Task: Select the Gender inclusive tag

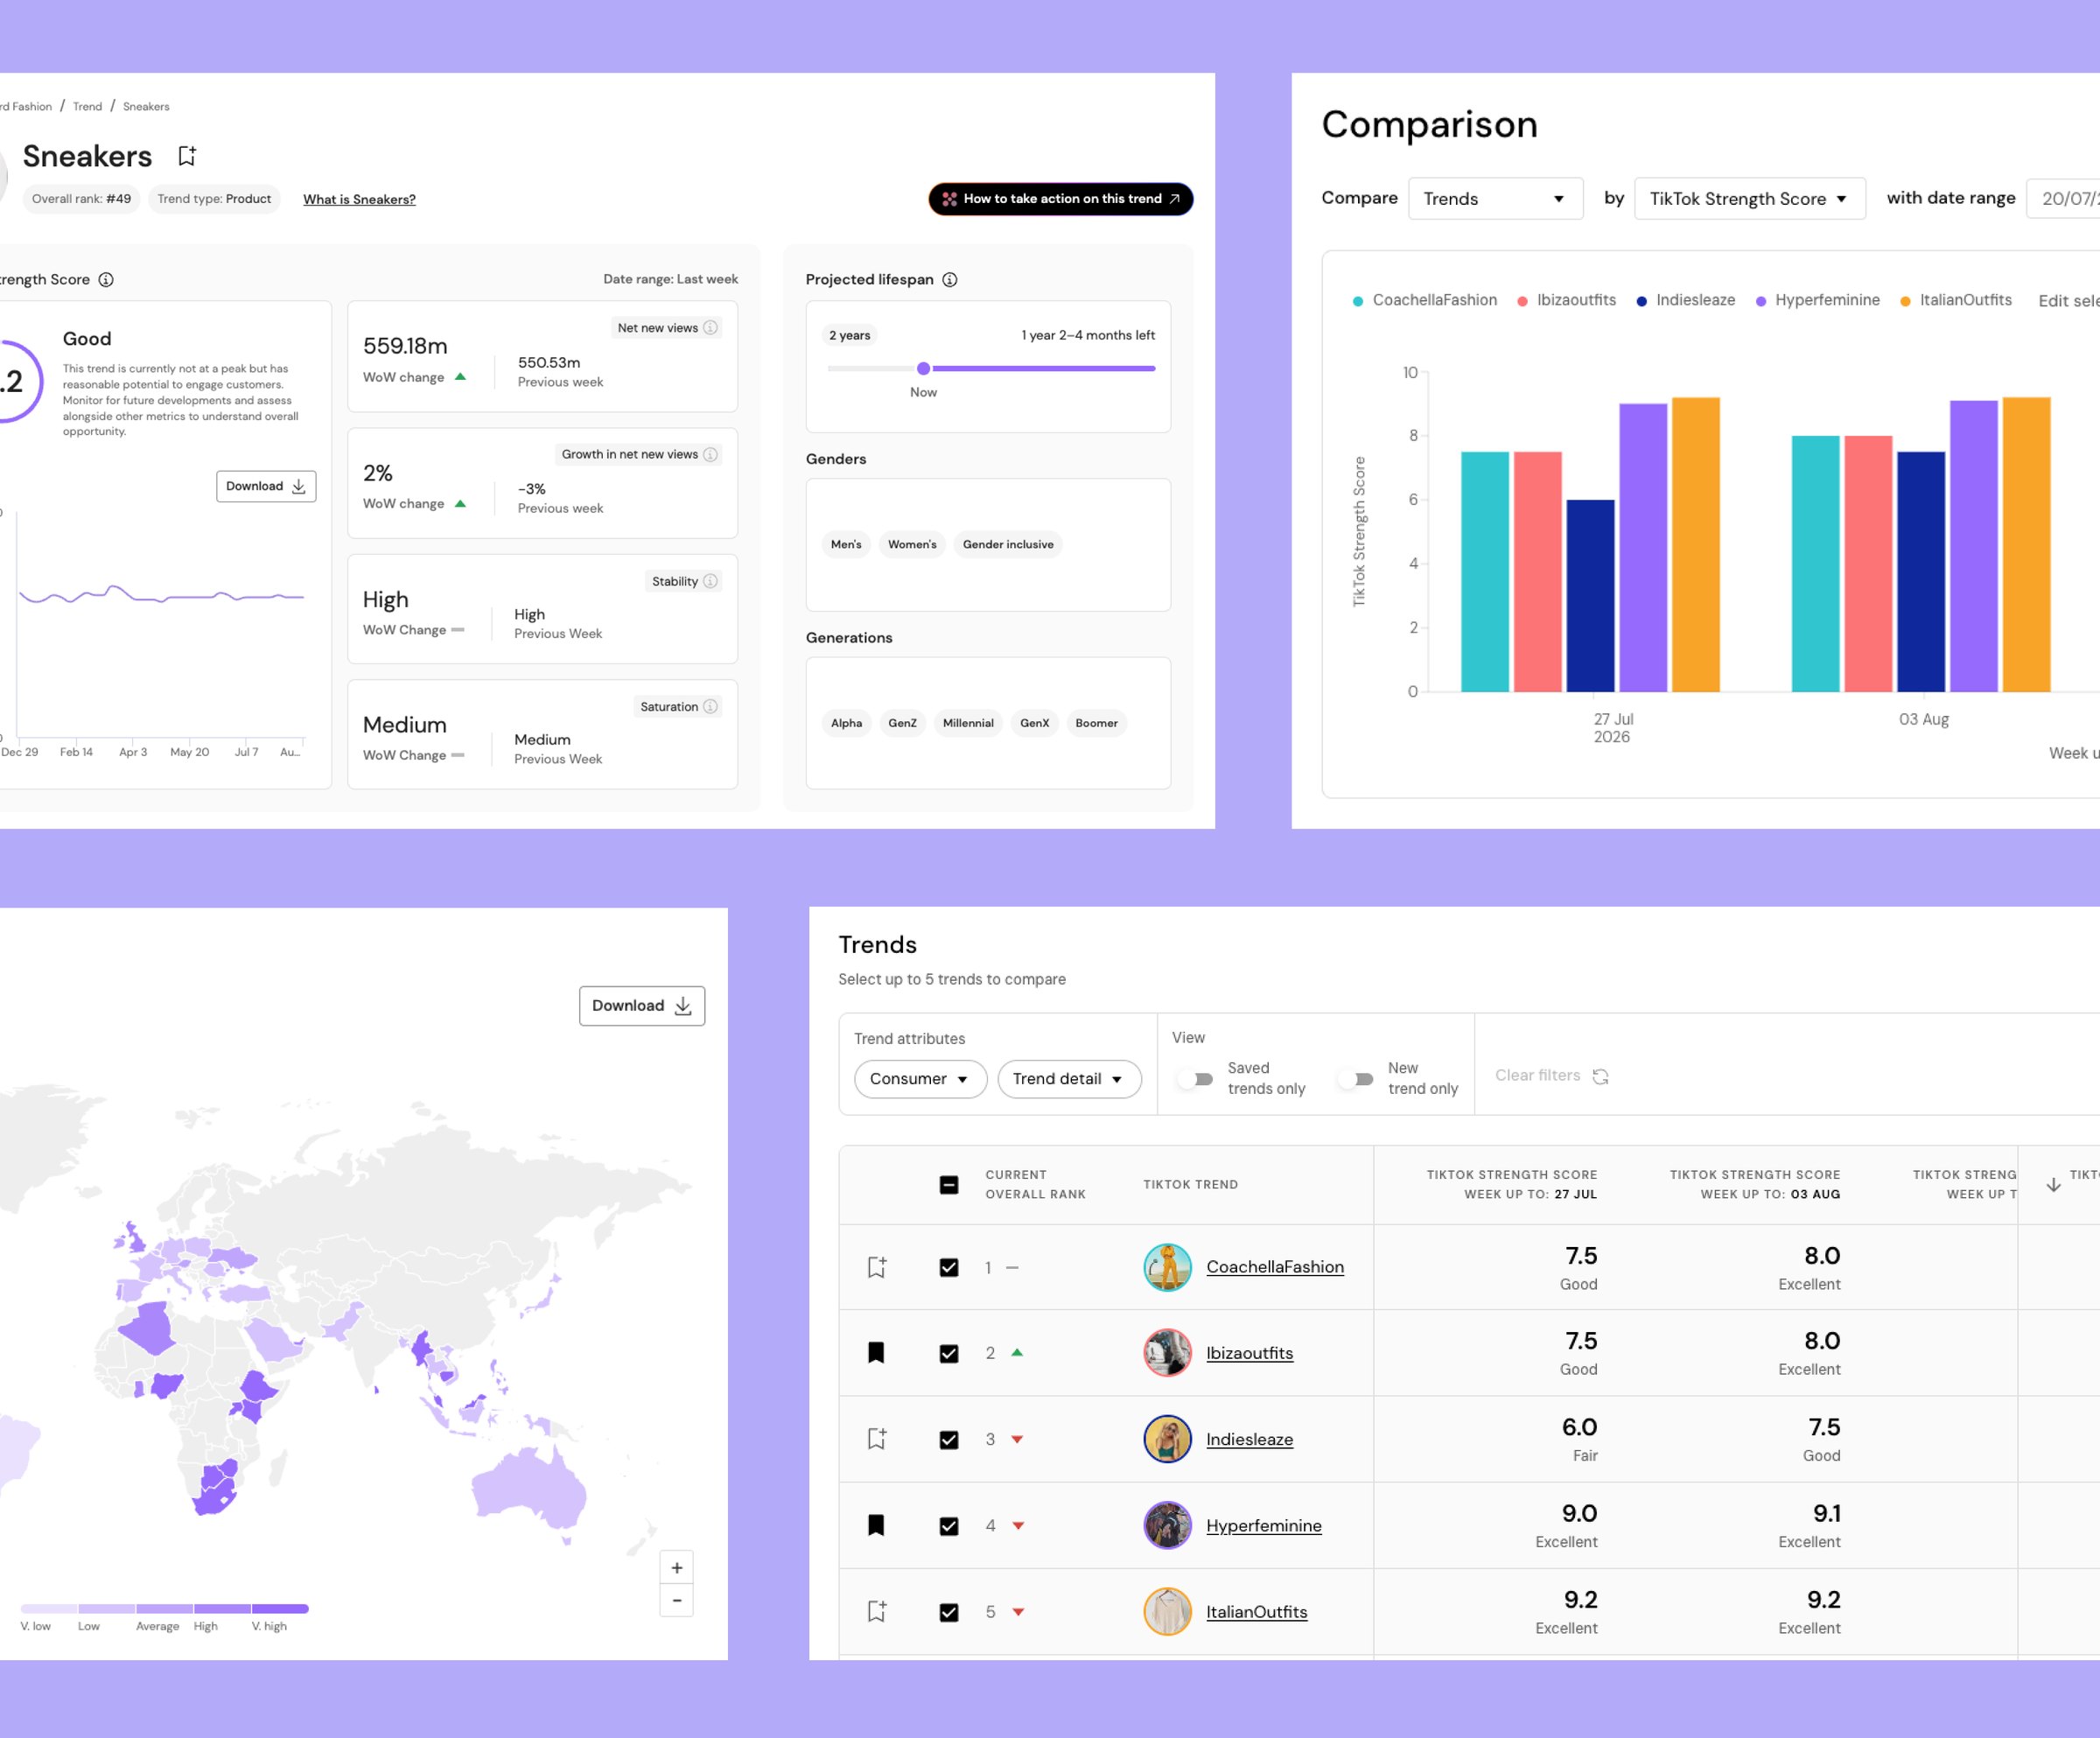Action: 1008,545
